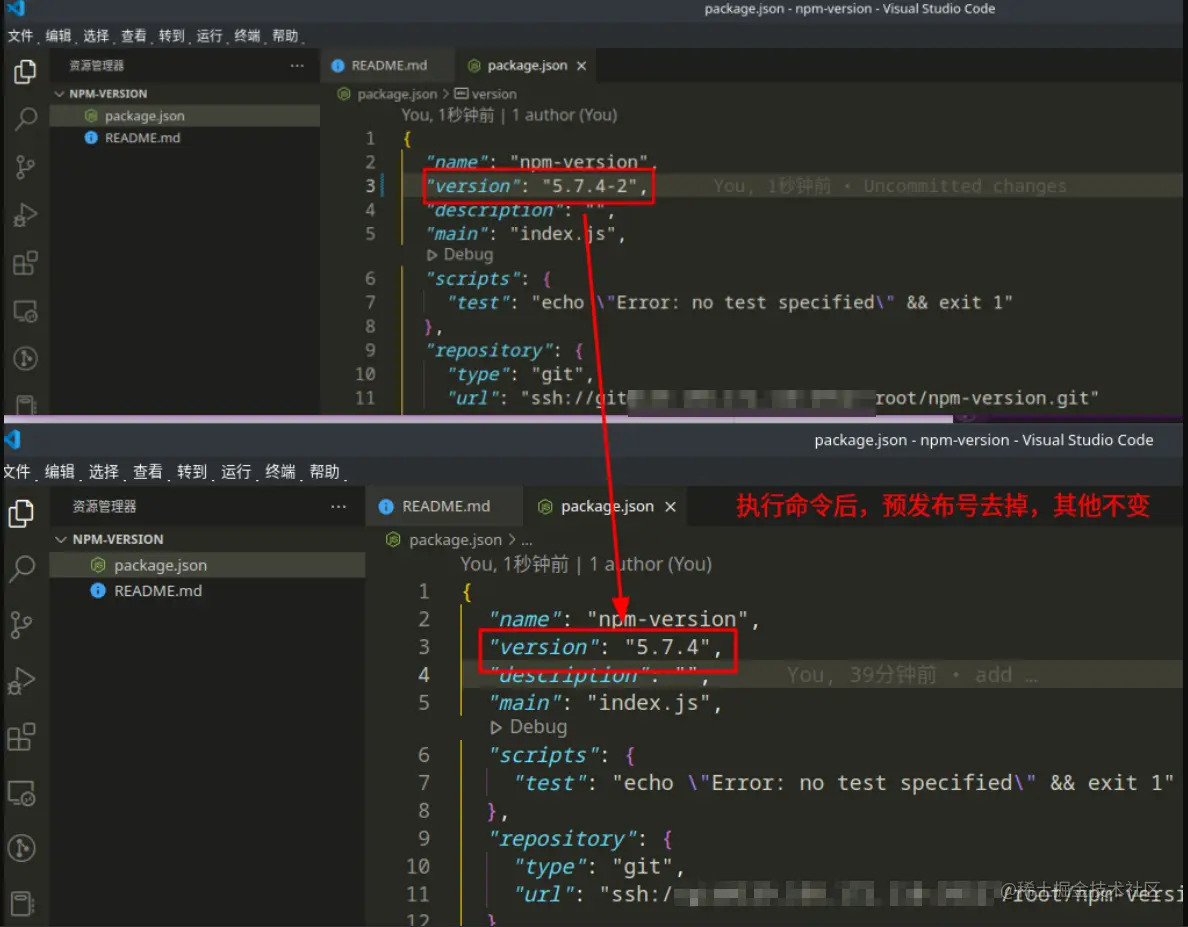Close package.json tab in upper window
The height and width of the screenshot is (927, 1188).
581,66
